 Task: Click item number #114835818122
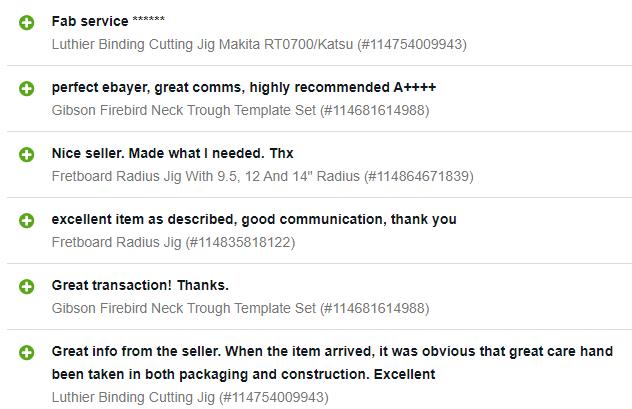[x=240, y=242]
